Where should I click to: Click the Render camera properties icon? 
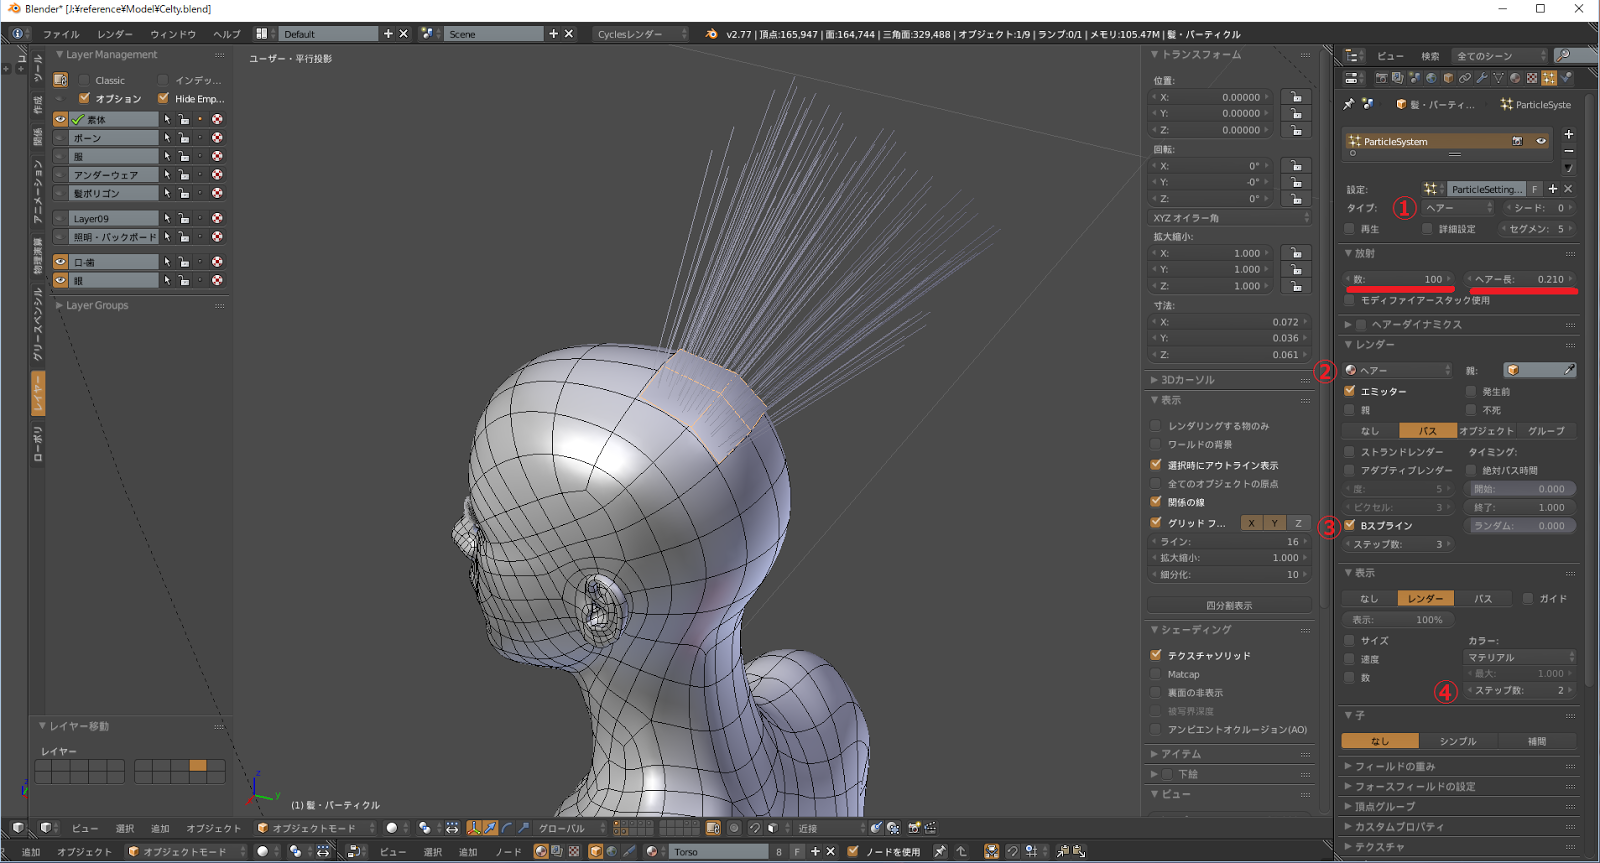click(x=1381, y=78)
